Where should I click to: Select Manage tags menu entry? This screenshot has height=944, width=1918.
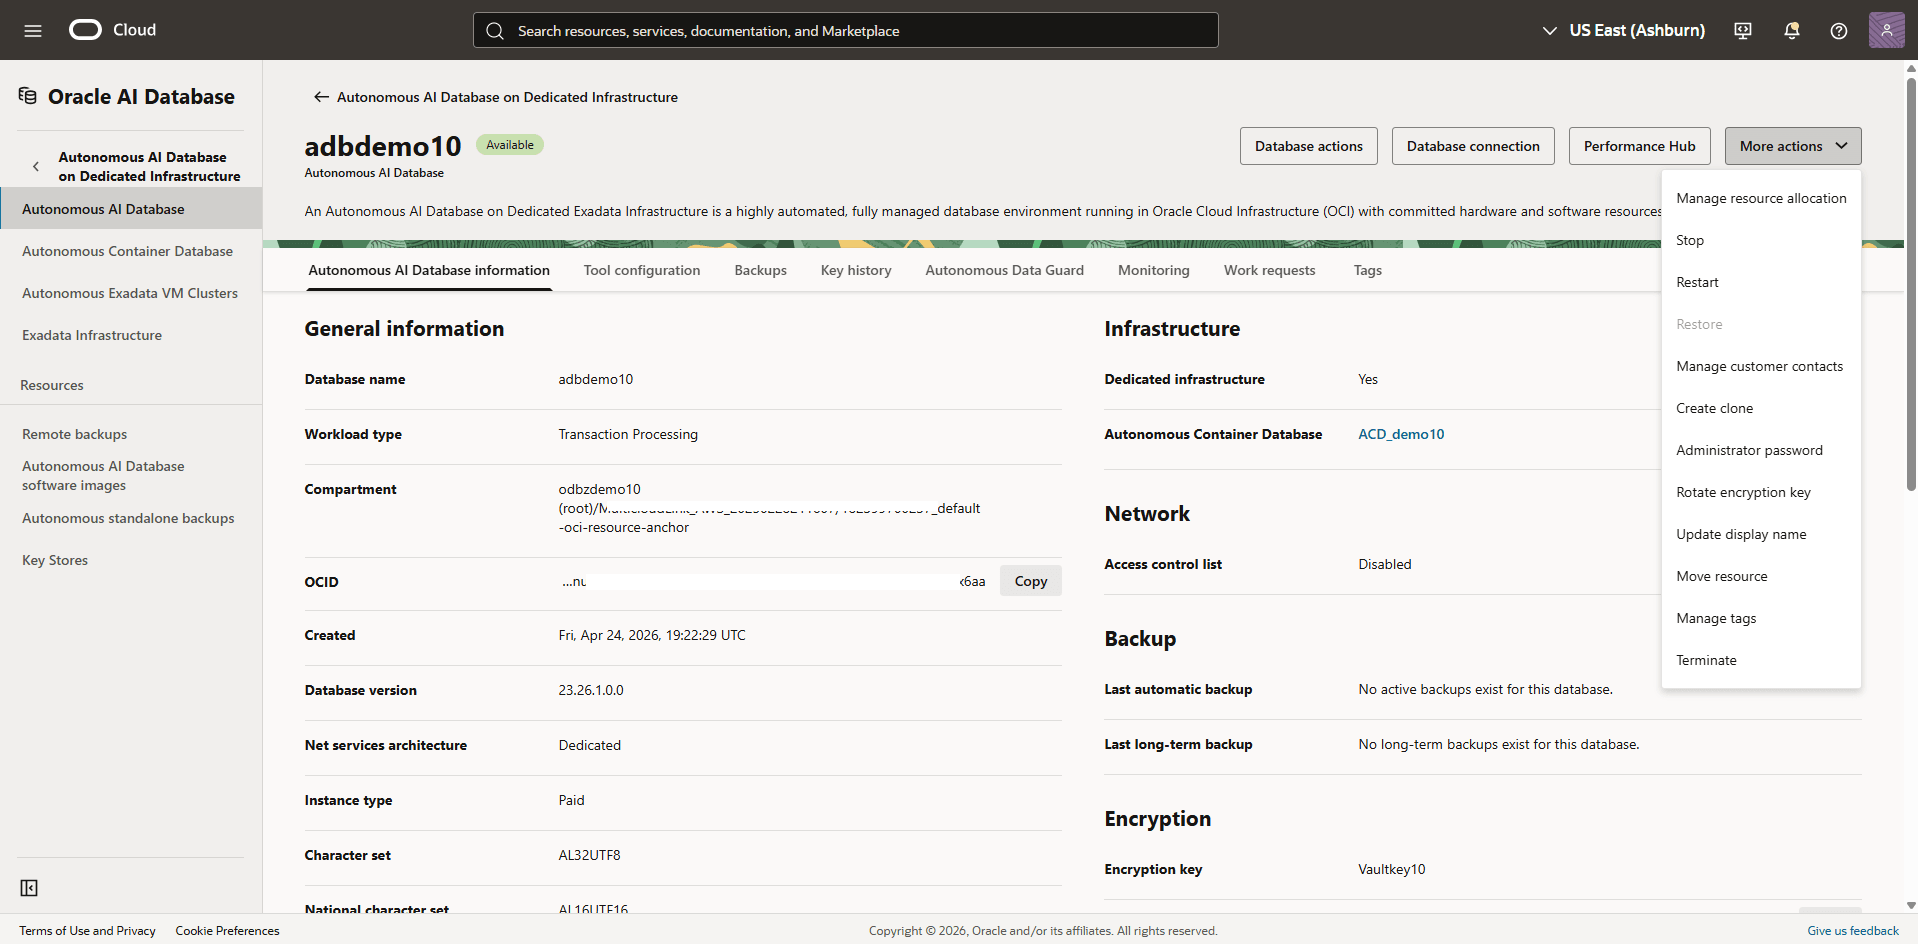click(1761, 618)
